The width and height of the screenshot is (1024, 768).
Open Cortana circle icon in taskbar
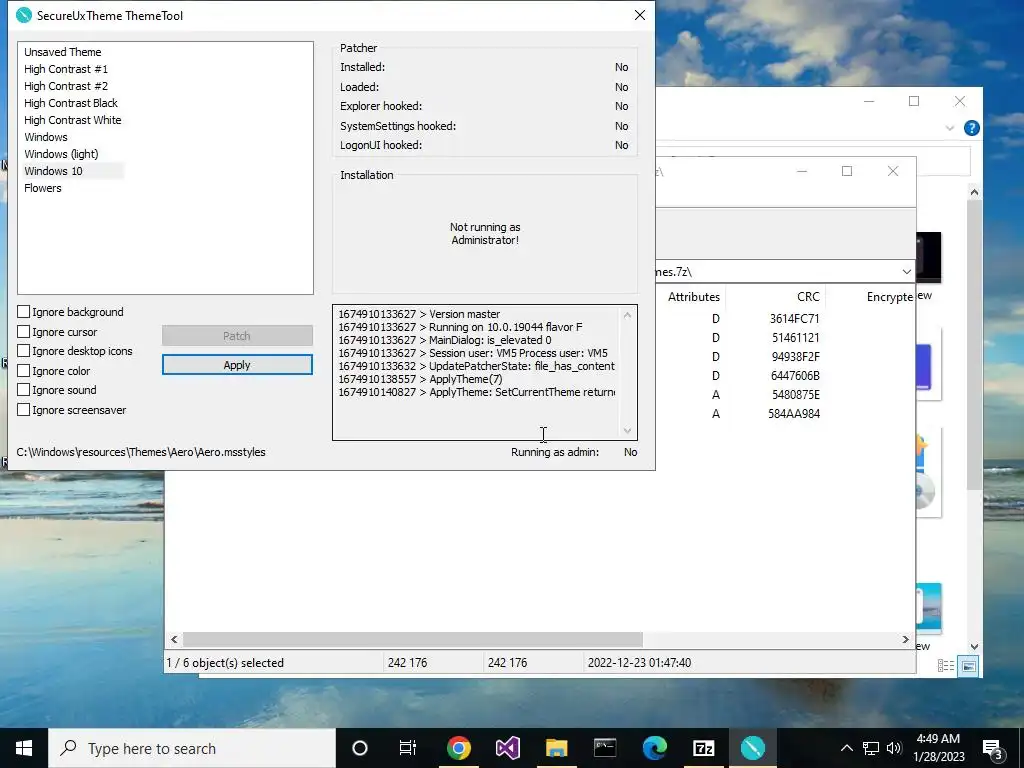[x=359, y=748]
